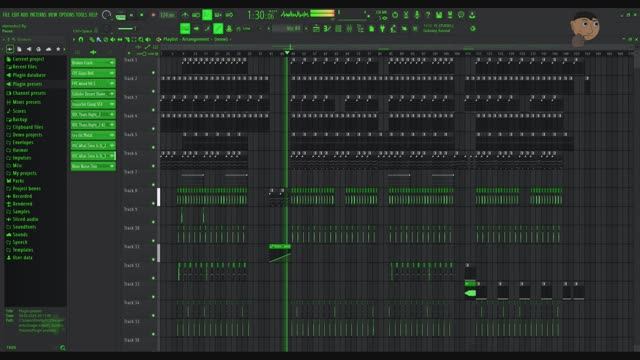Click the circular arrow icon beside the hint text
This screenshot has height=360, width=640.
click(473, 29)
